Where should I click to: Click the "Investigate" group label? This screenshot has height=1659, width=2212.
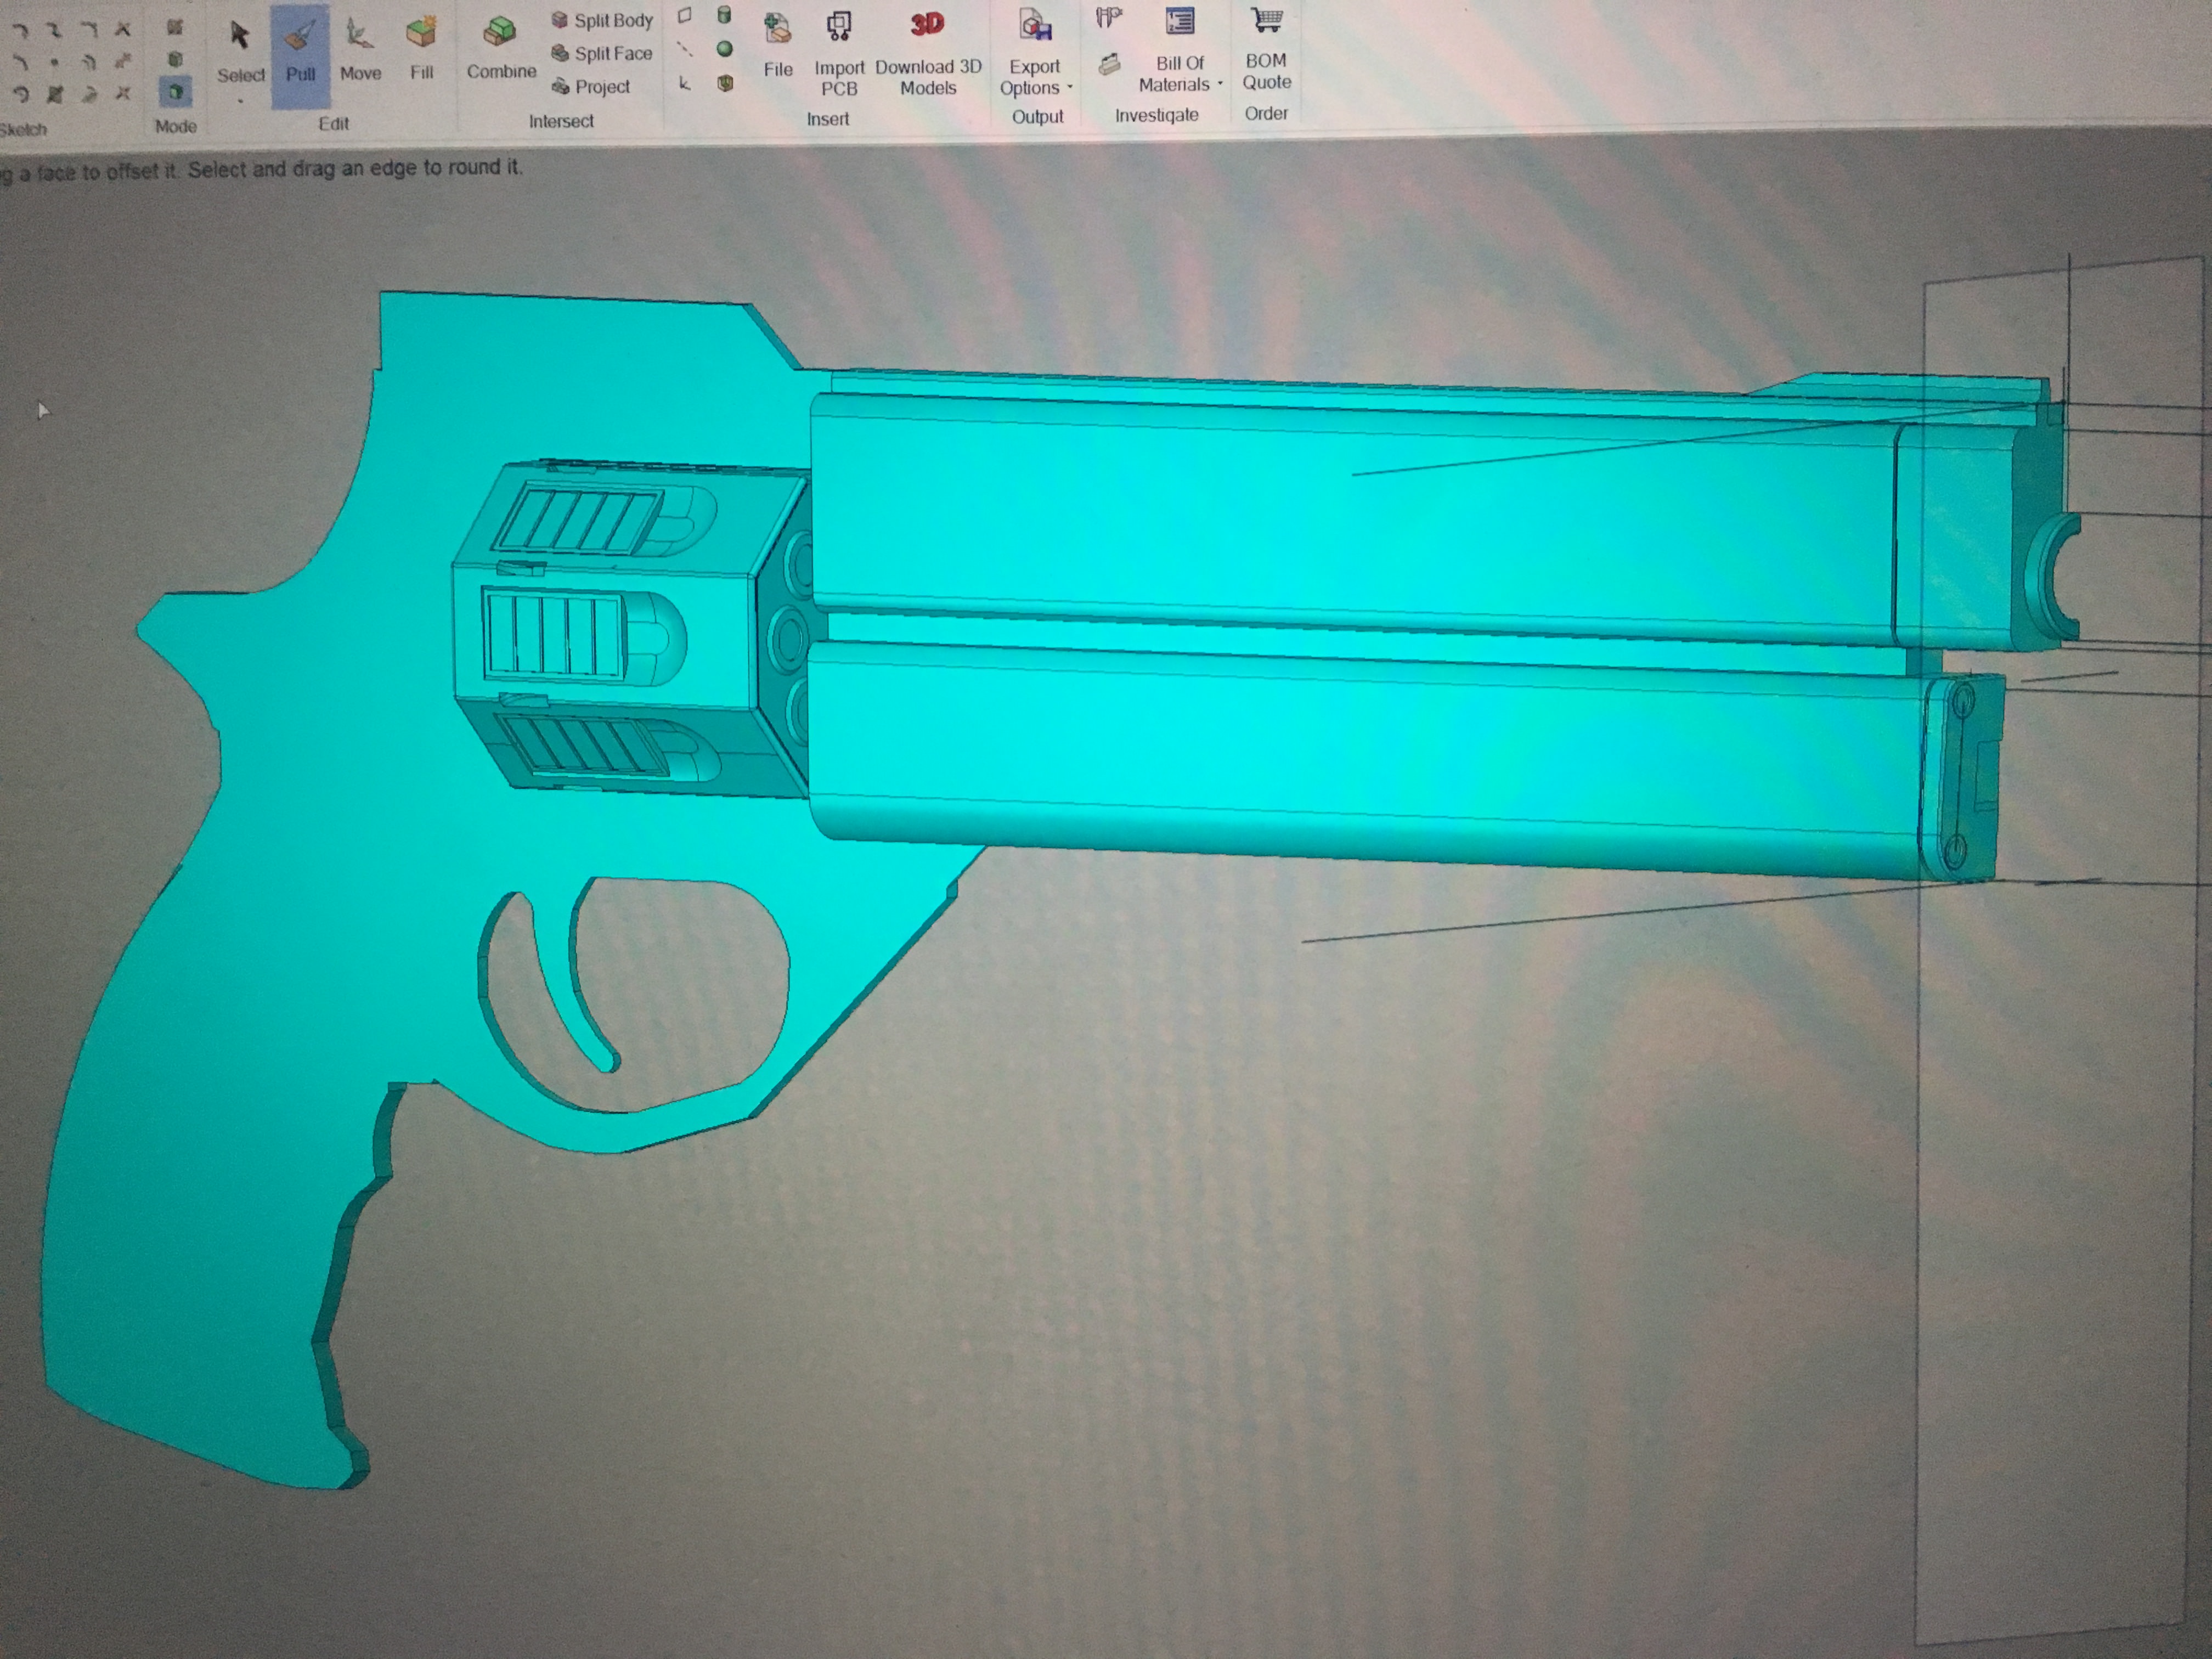[1156, 115]
